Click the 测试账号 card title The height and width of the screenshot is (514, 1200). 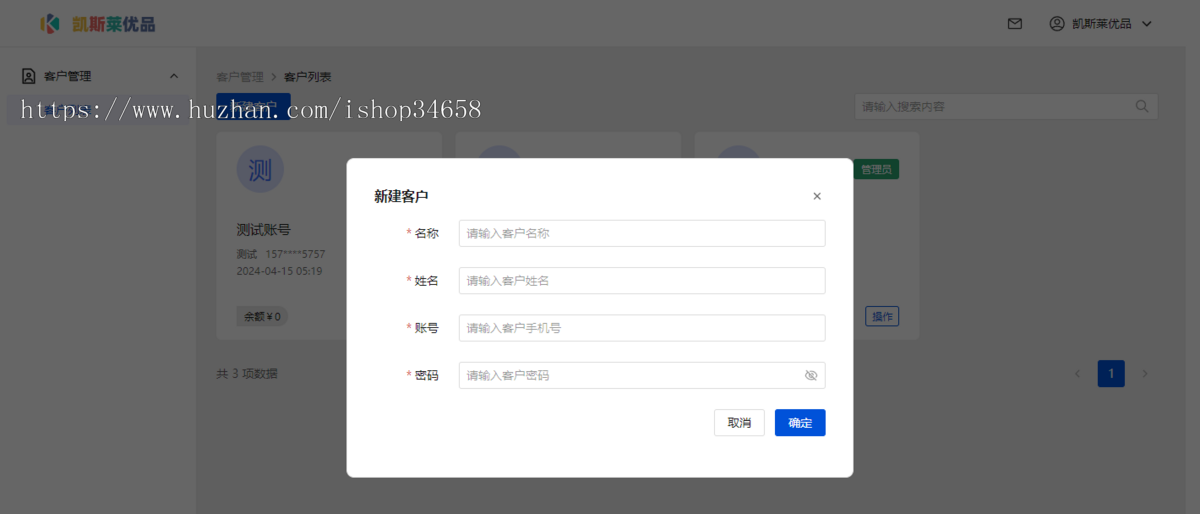tap(264, 230)
